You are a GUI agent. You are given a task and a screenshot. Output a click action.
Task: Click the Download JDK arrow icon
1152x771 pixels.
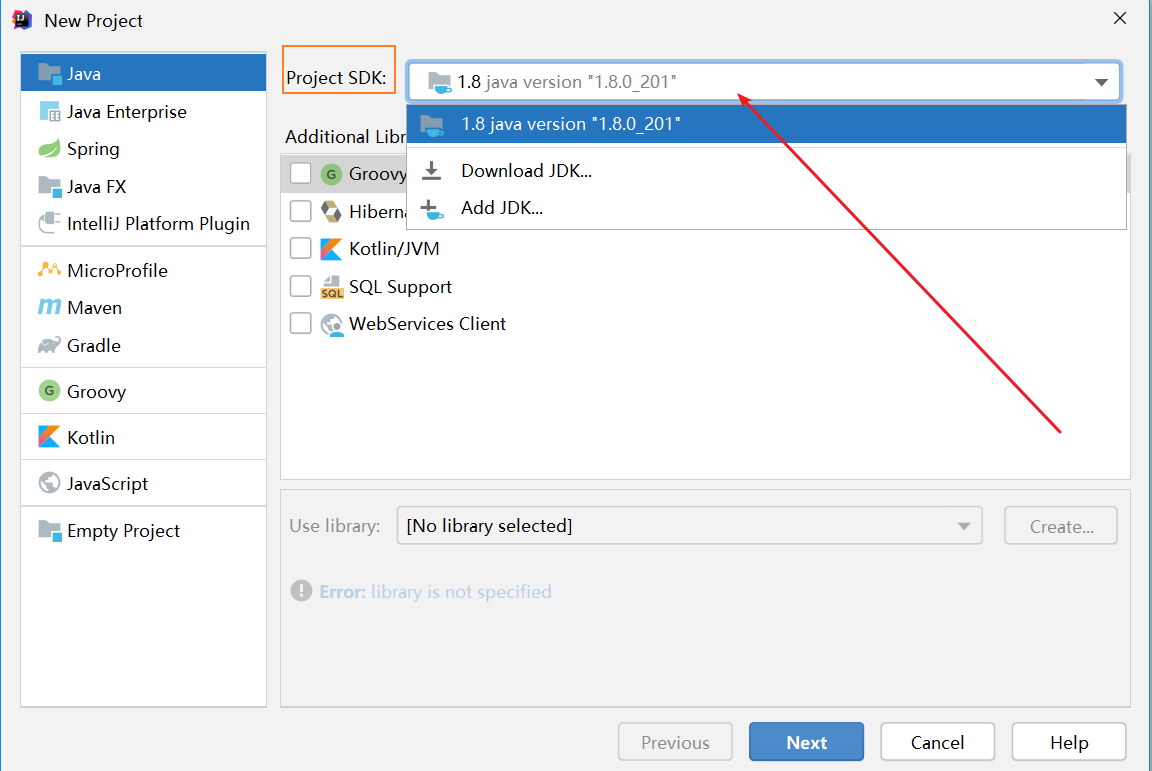[x=432, y=171]
